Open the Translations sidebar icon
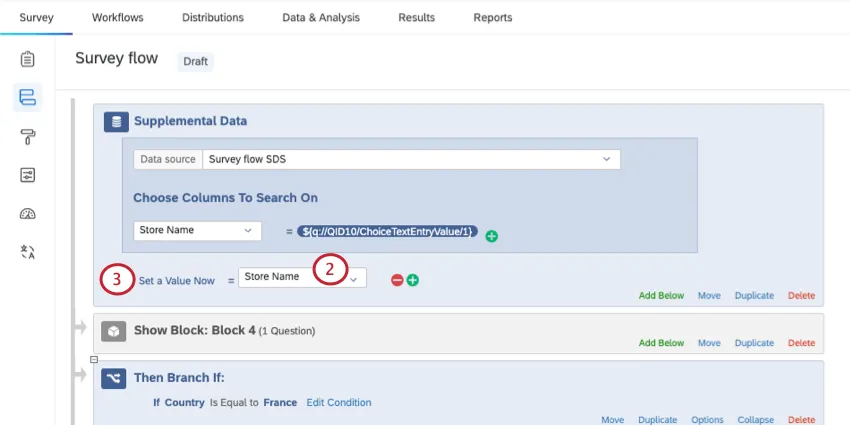Viewport: 850px width, 425px height. point(27,252)
